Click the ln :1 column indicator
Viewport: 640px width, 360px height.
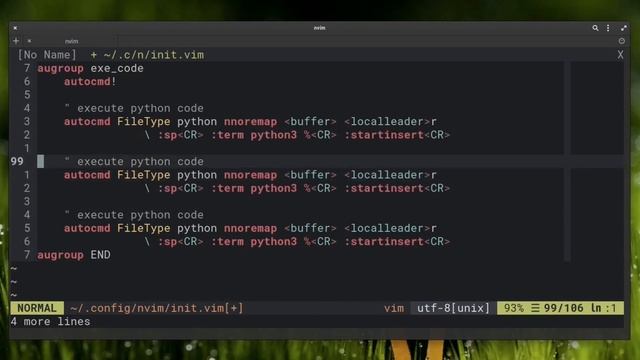(604, 308)
